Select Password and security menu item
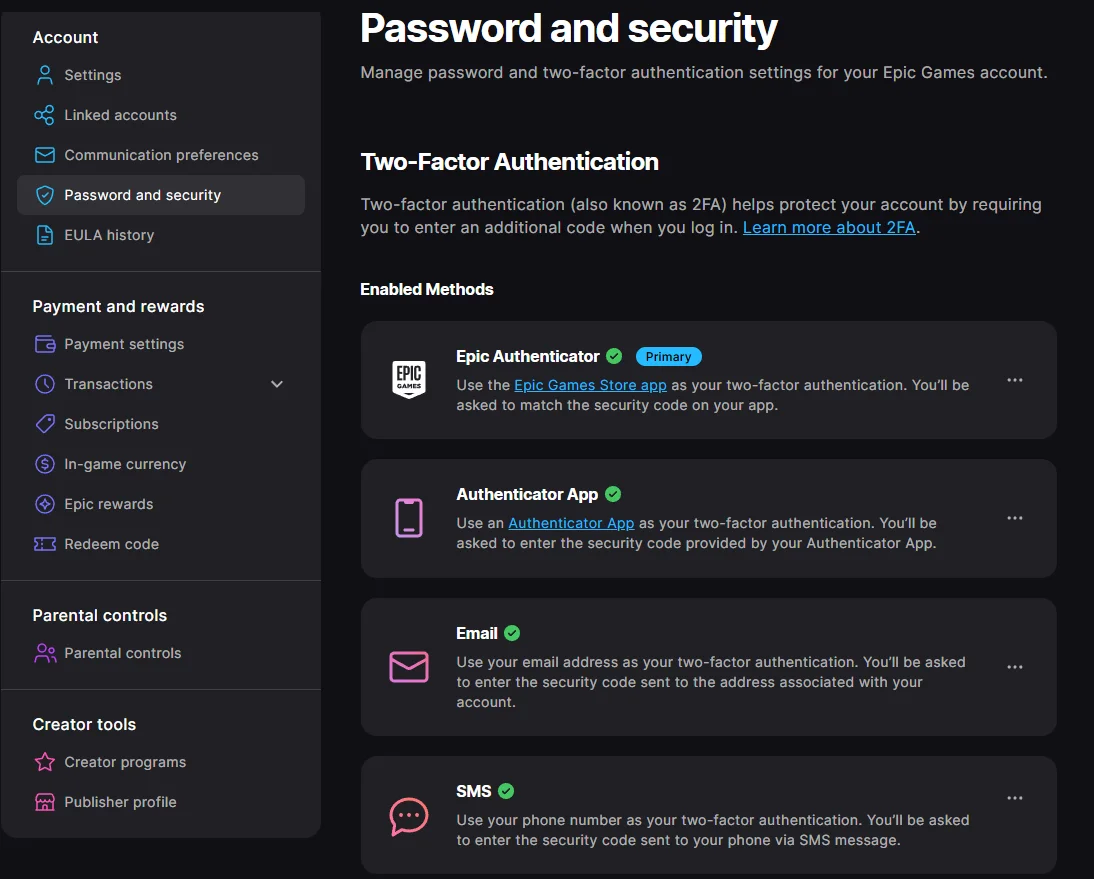The width and height of the screenshot is (1094, 879). click(160, 195)
